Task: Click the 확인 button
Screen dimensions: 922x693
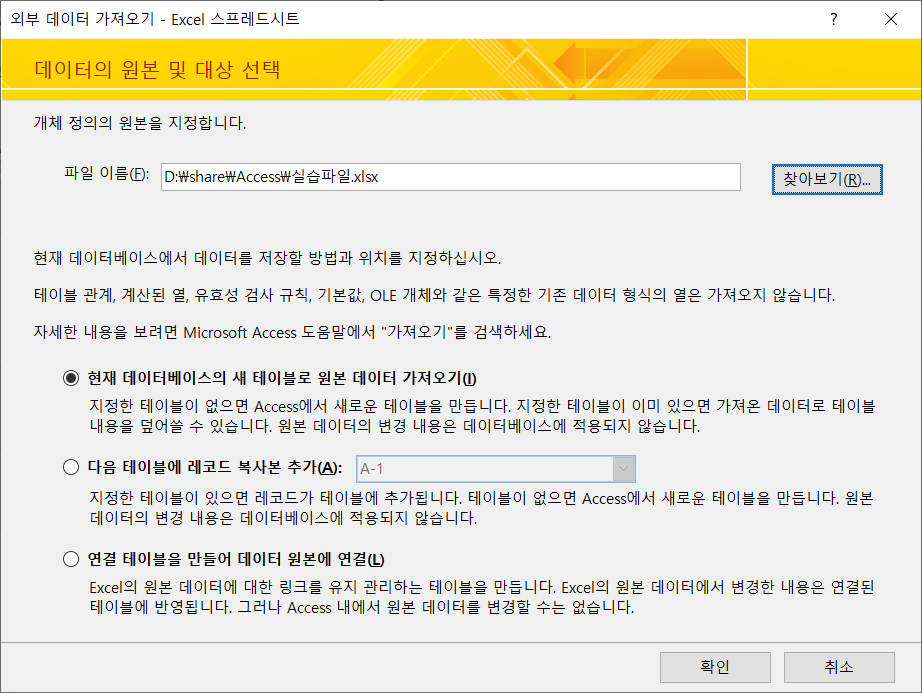Action: 715,667
